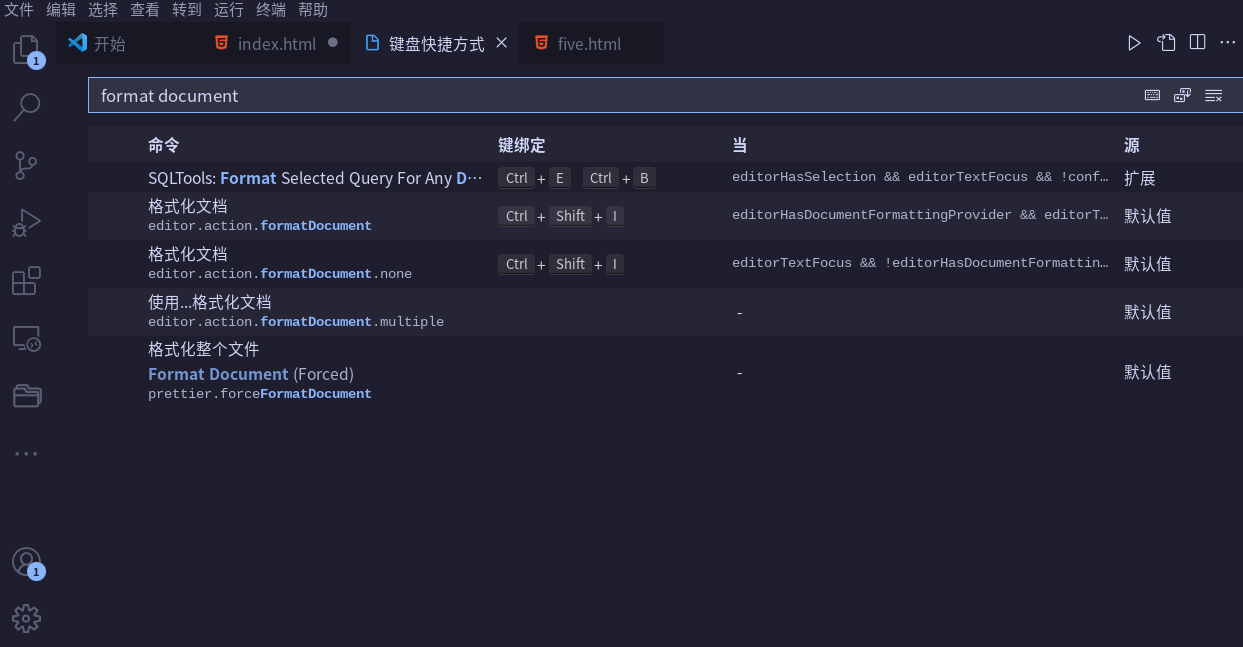Open the Search panel icon
The height and width of the screenshot is (647, 1243).
(x=26, y=107)
